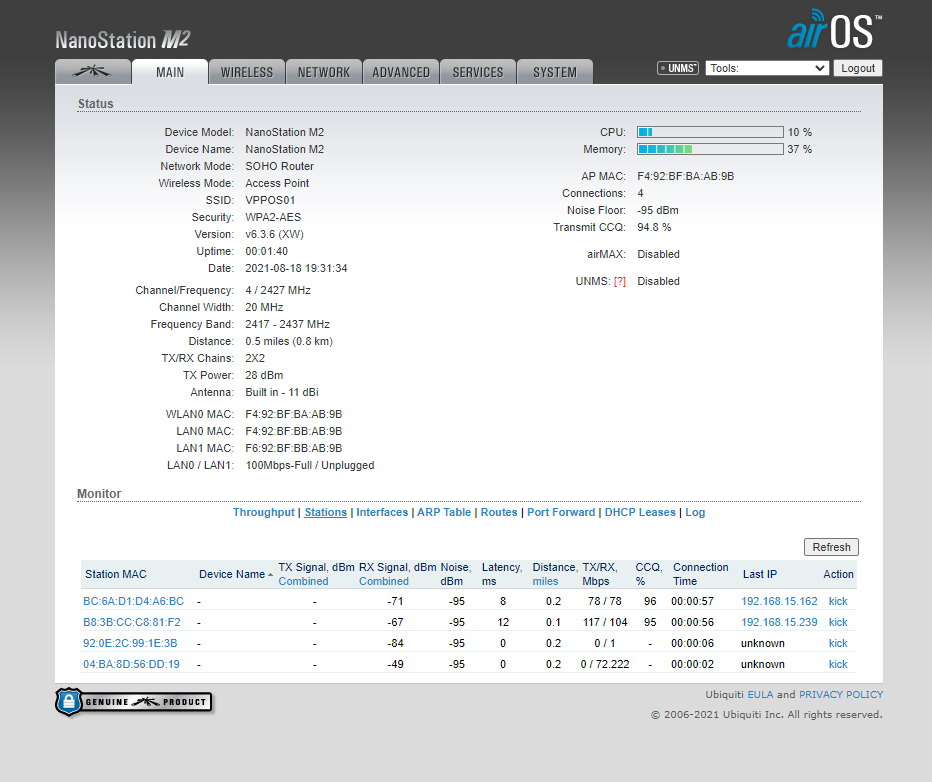The image size is (932, 782).
Task: Click the UNMS help question mark
Action: pos(620,281)
